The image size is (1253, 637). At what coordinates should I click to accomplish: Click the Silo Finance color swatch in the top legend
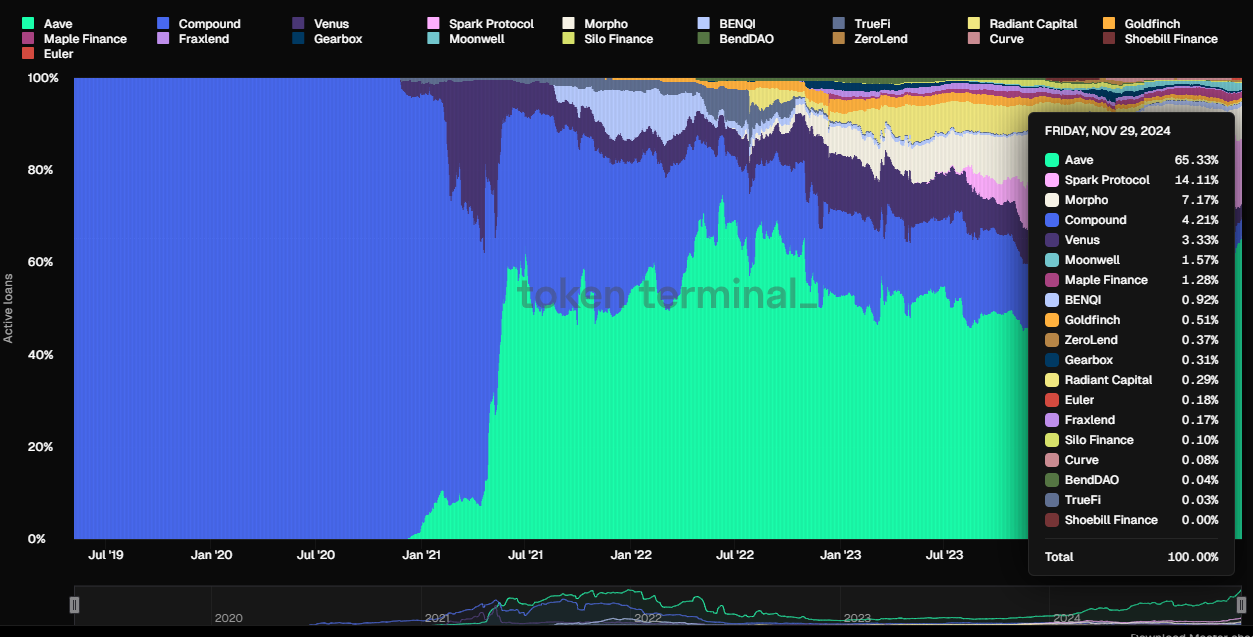pos(568,39)
